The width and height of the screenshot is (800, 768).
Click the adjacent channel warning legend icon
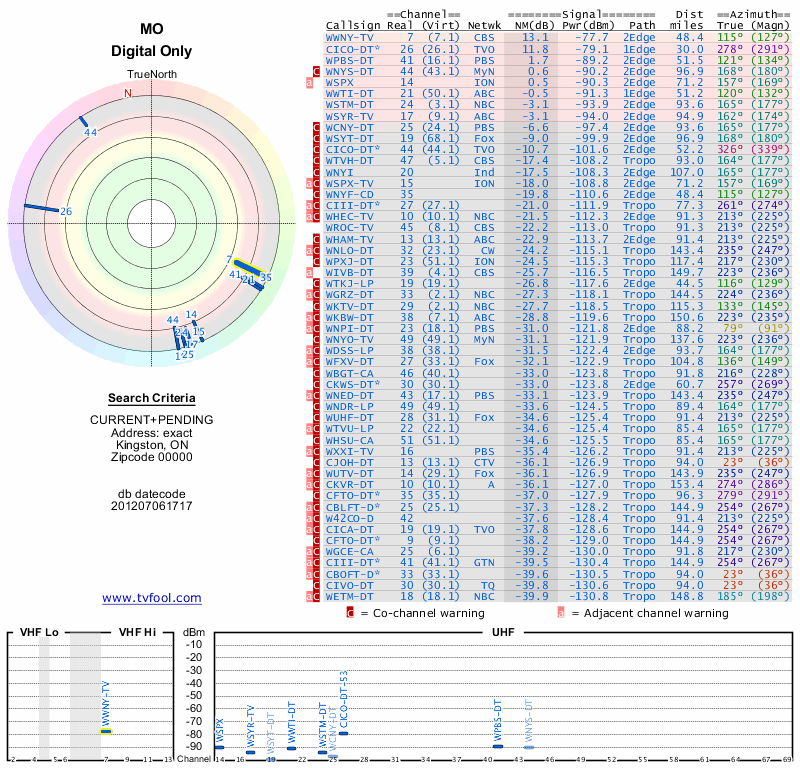[x=561, y=613]
